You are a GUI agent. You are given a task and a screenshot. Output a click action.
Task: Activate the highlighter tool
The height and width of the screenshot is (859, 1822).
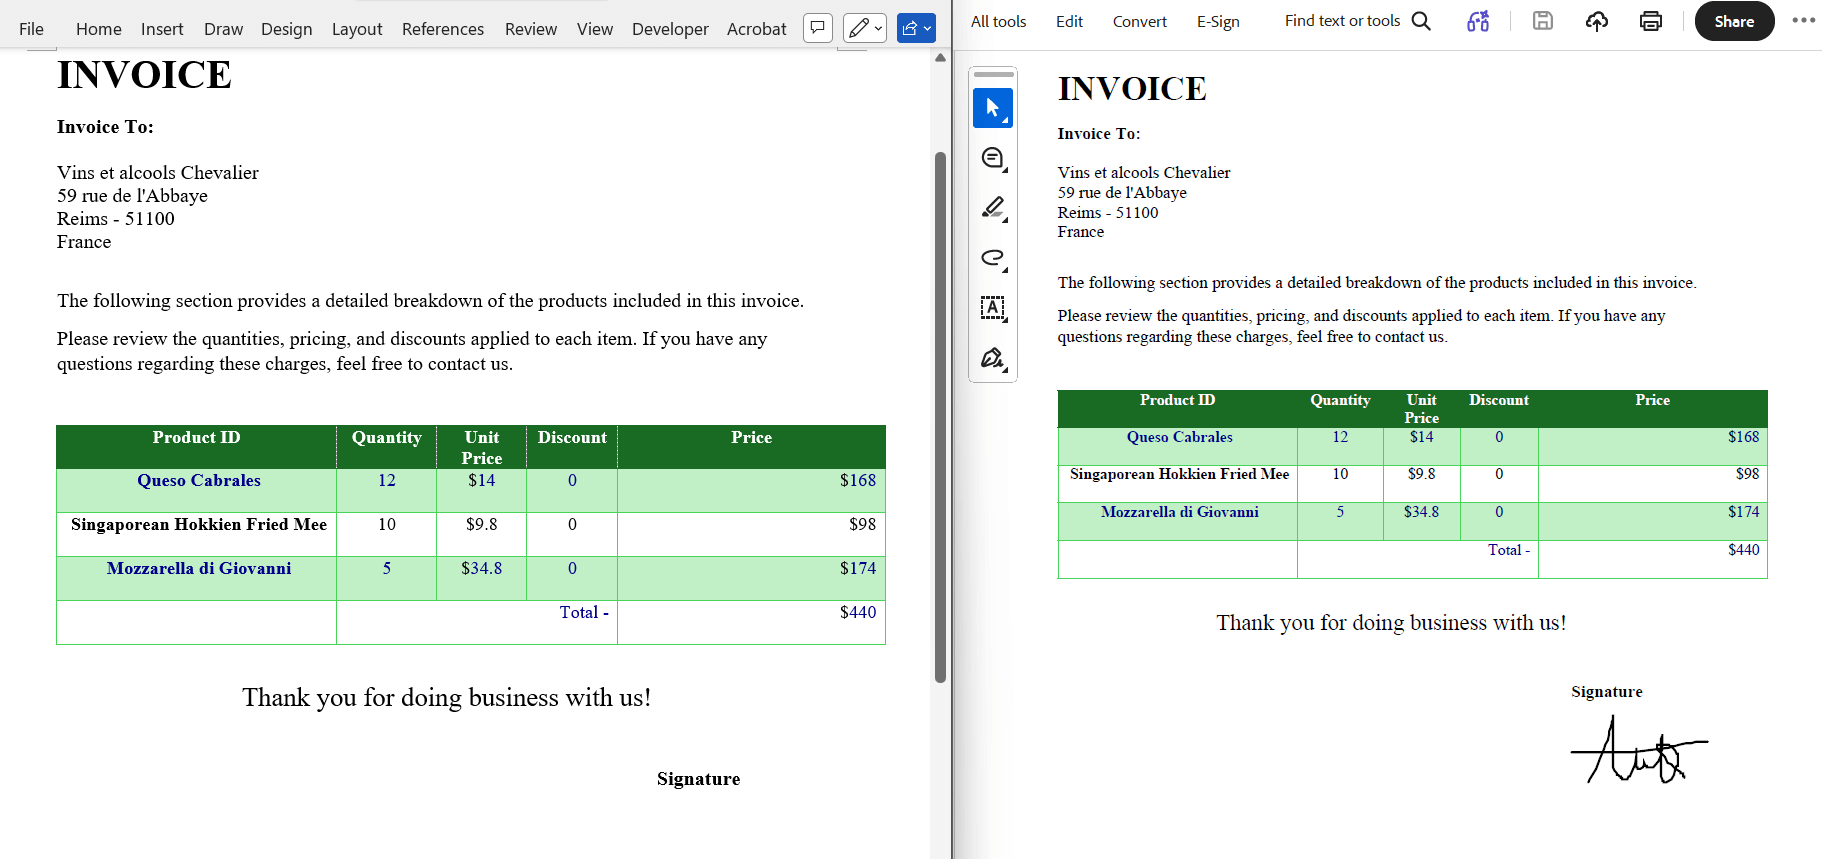click(x=992, y=208)
